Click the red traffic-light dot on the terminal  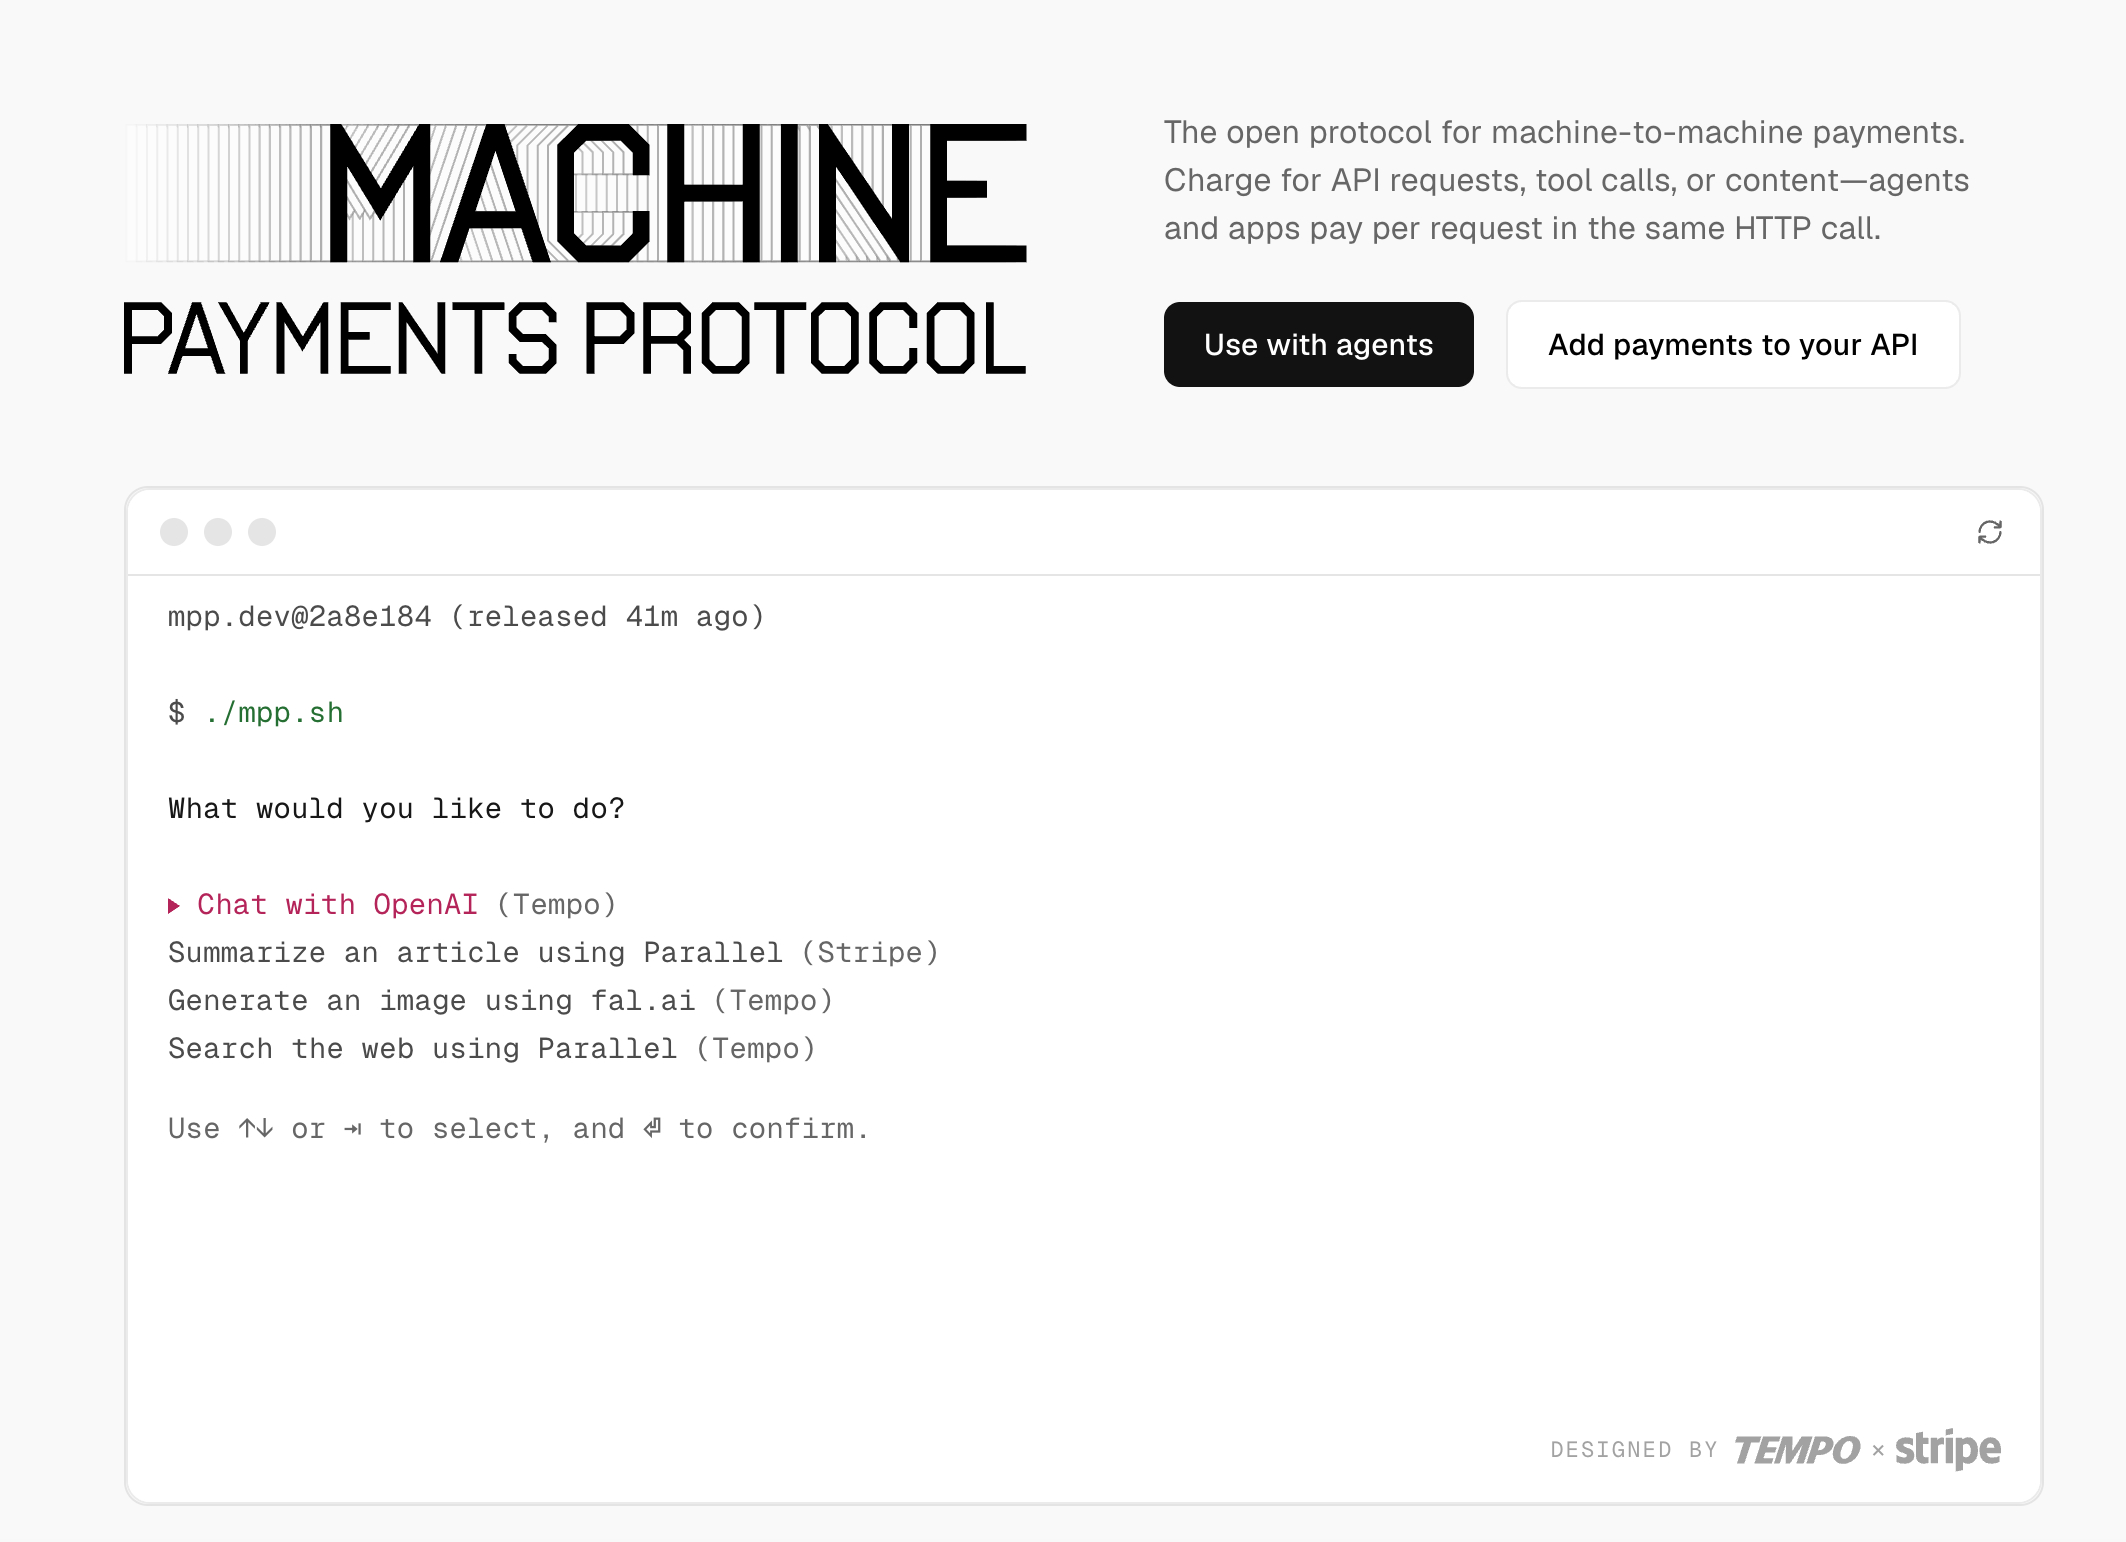point(176,533)
